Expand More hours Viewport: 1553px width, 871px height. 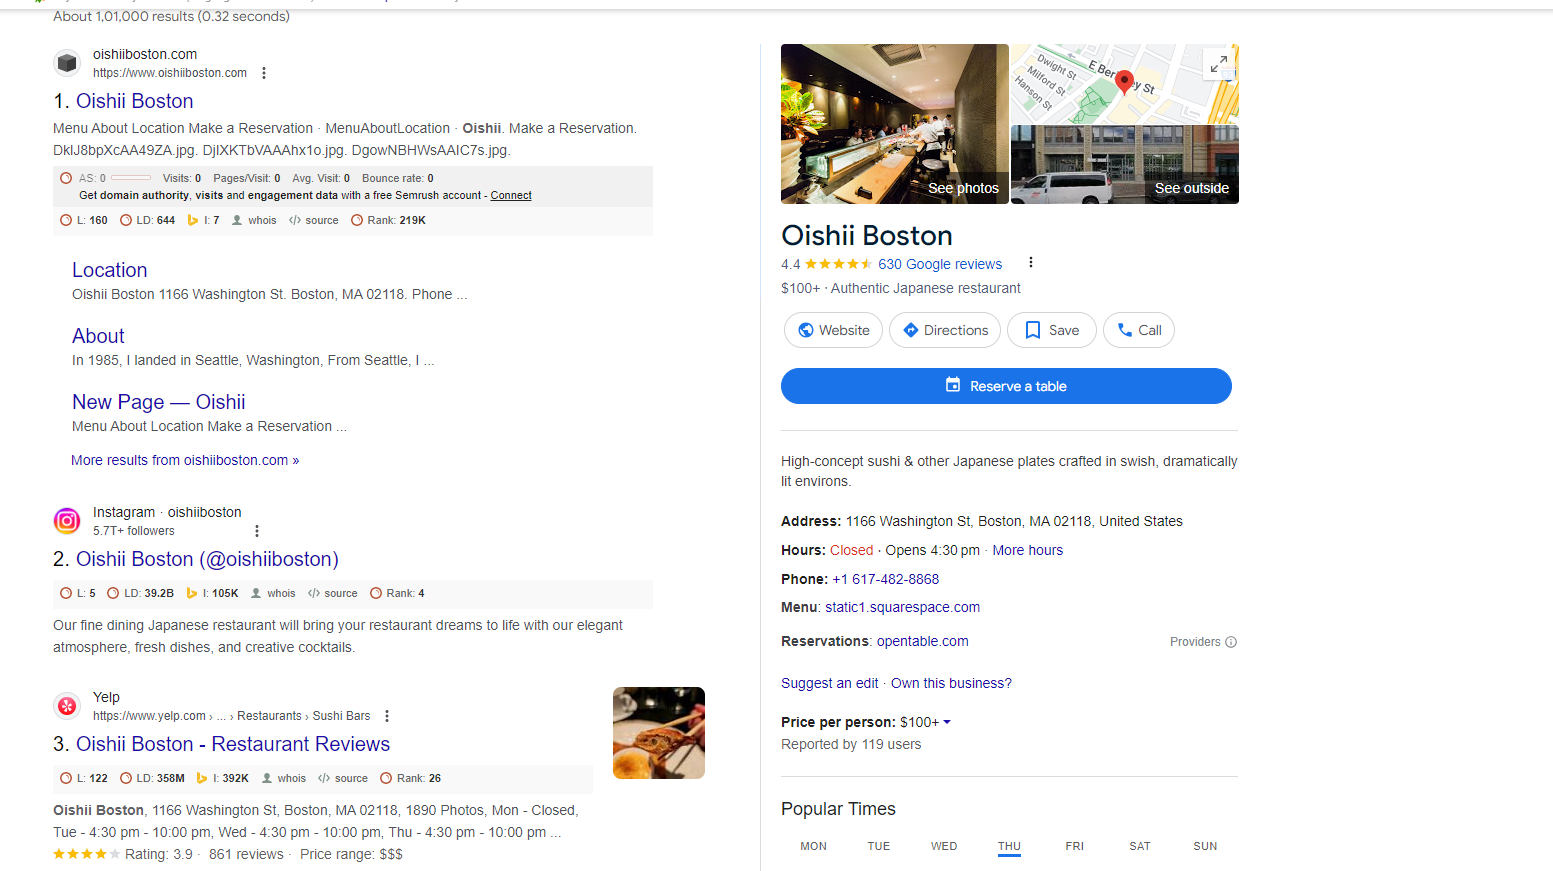1027,550
